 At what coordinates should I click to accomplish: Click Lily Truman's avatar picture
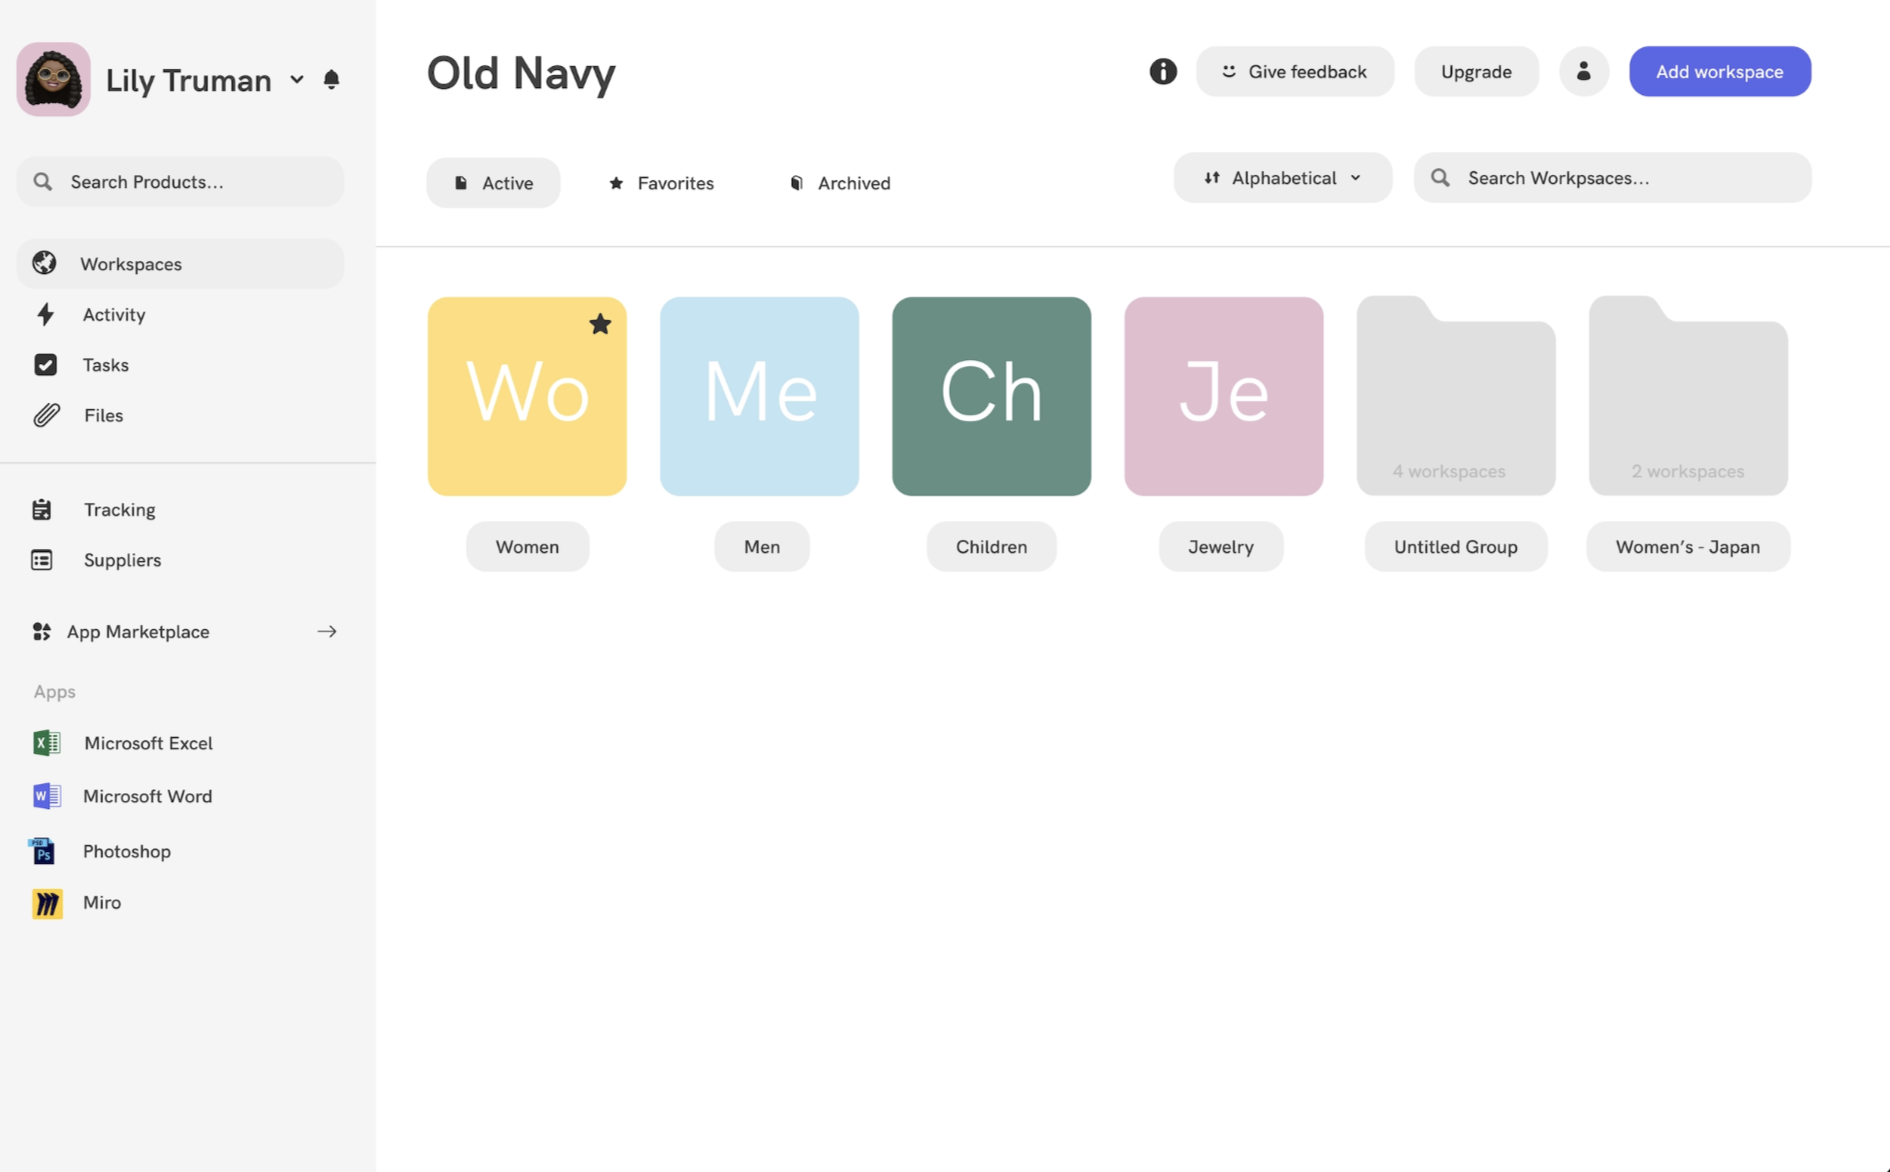(x=53, y=79)
